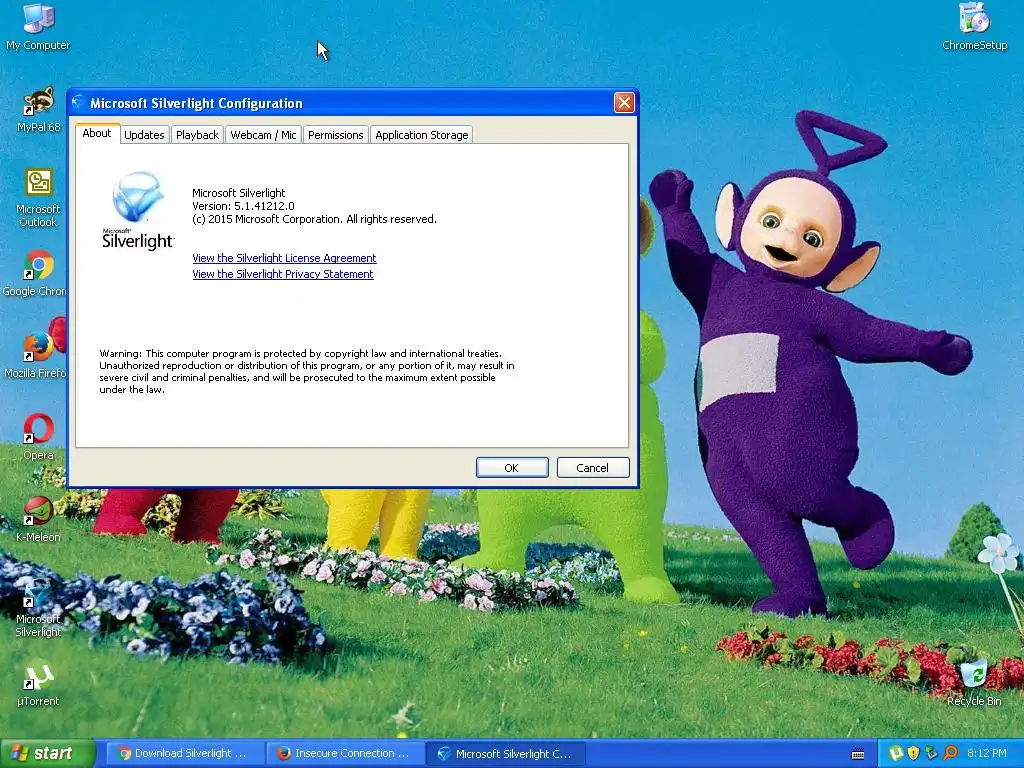The image size is (1024, 768).
Task: Select the Recycle Bin desktop icon
Action: (974, 683)
